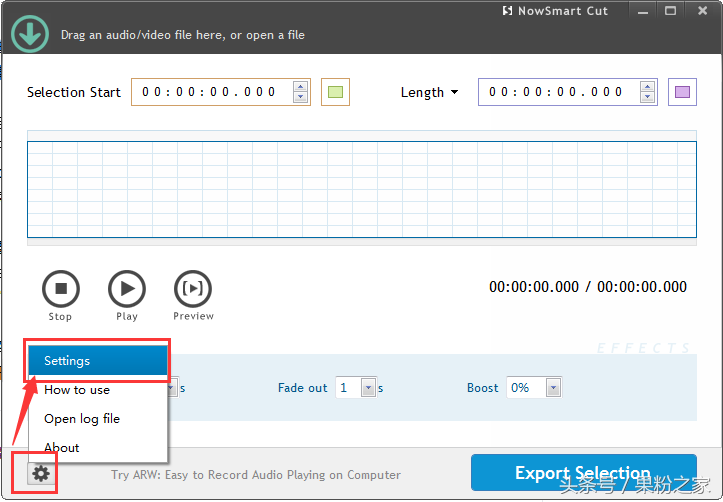This screenshot has width=723, height=502.
Task: Click the Length time field
Action: pos(568,92)
